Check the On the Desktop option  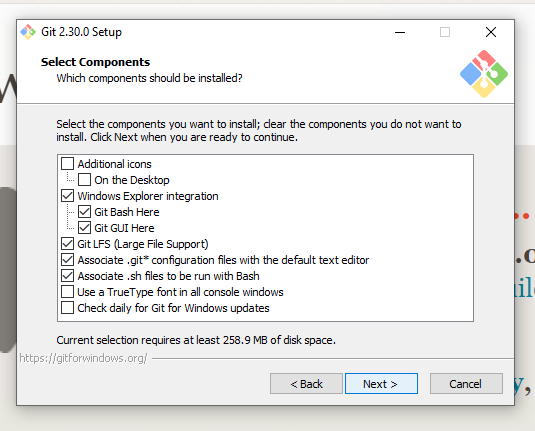coord(84,179)
